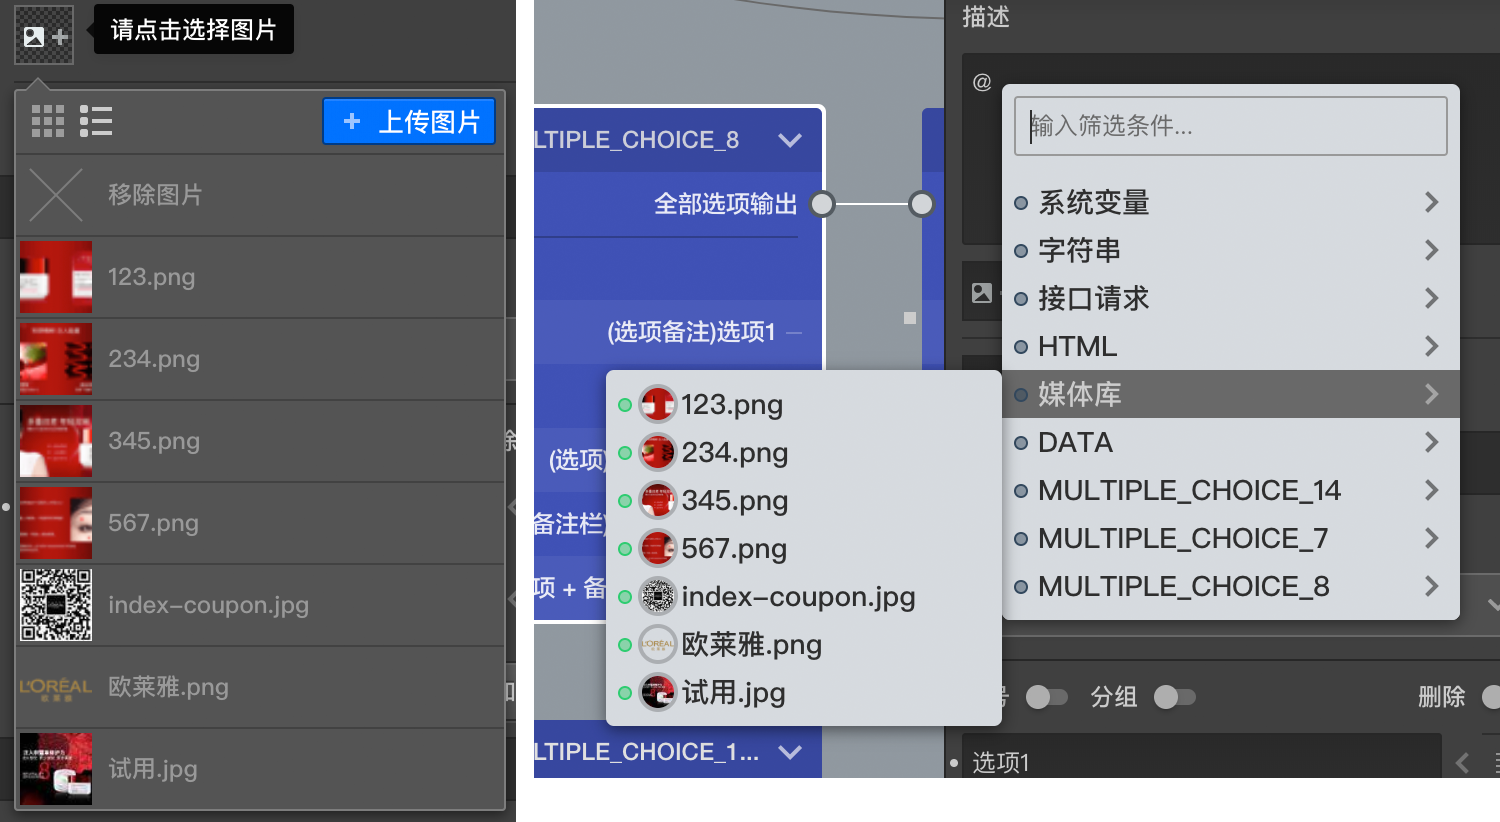This screenshot has height=822, width=1500.
Task: Click the add image icon
Action: click(x=45, y=36)
